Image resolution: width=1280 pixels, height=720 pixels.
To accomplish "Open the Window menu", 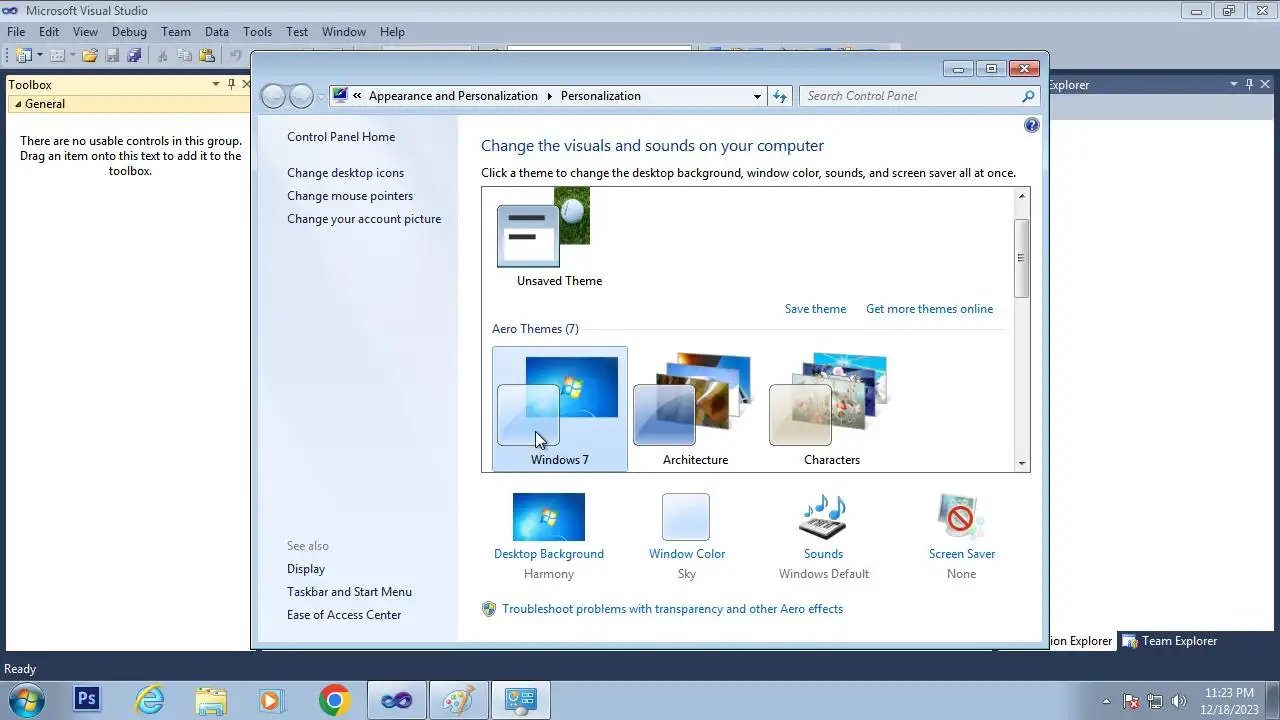I will tap(344, 32).
